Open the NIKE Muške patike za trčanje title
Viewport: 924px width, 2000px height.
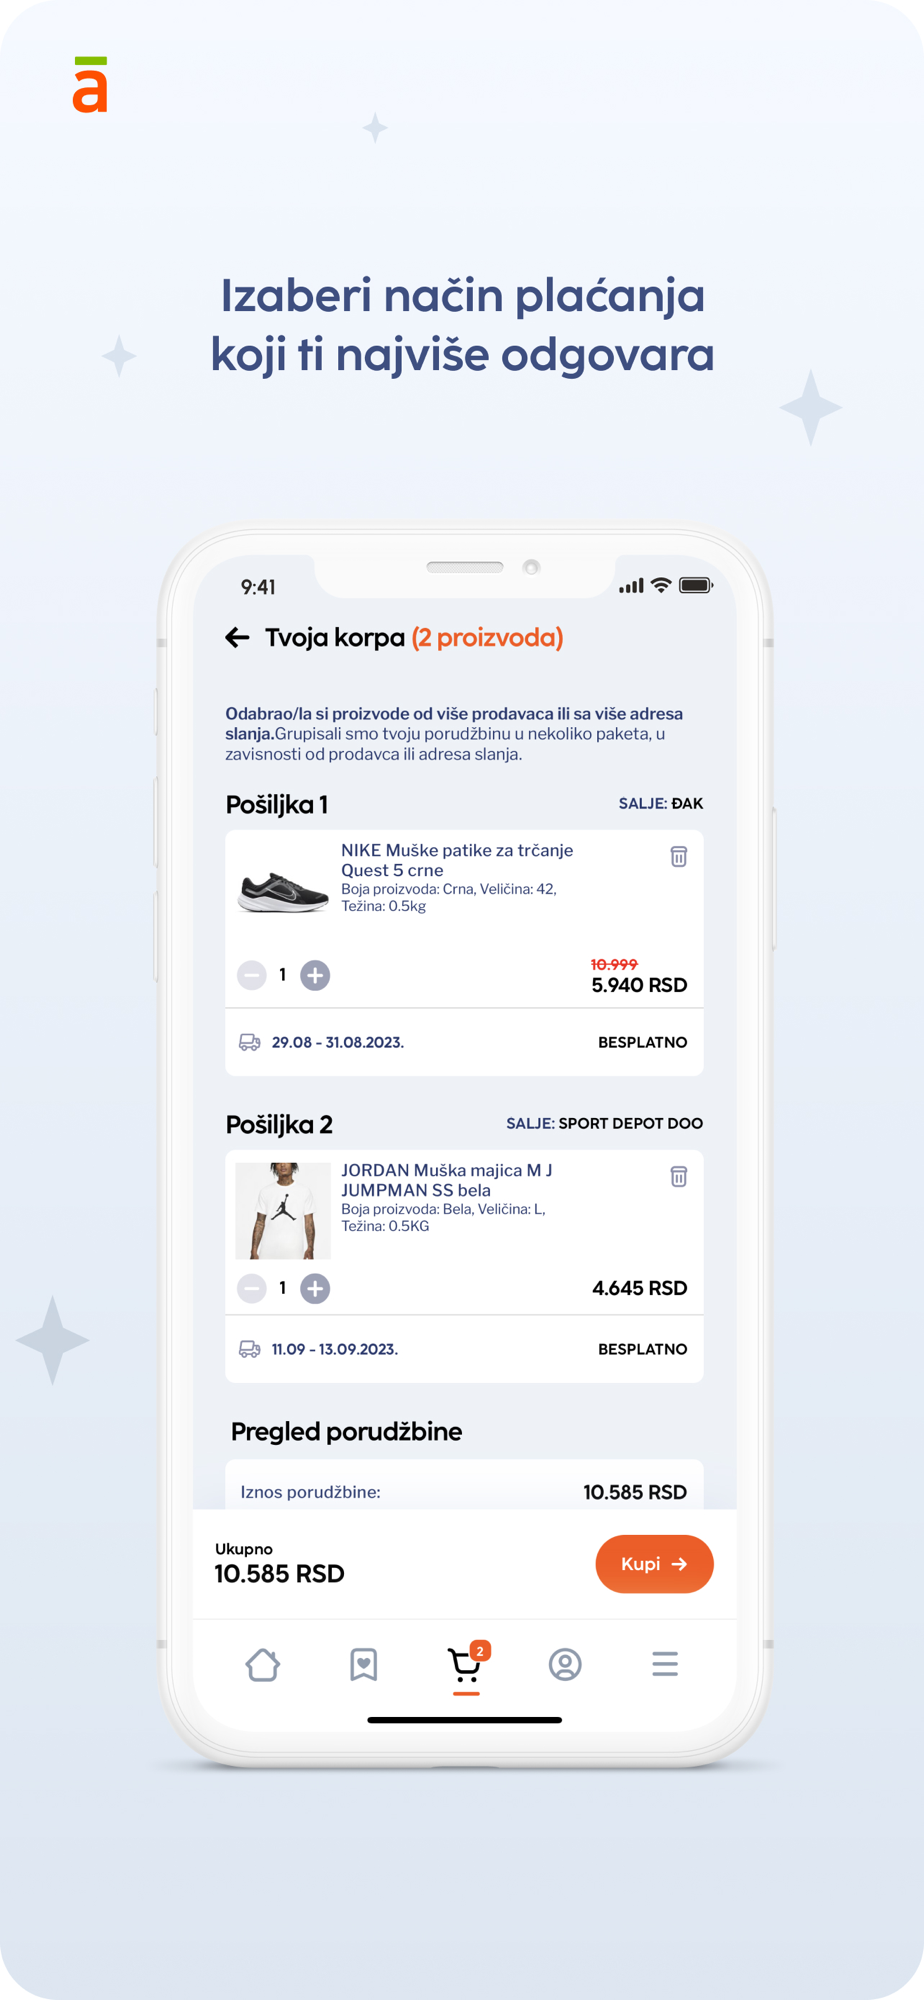(457, 860)
